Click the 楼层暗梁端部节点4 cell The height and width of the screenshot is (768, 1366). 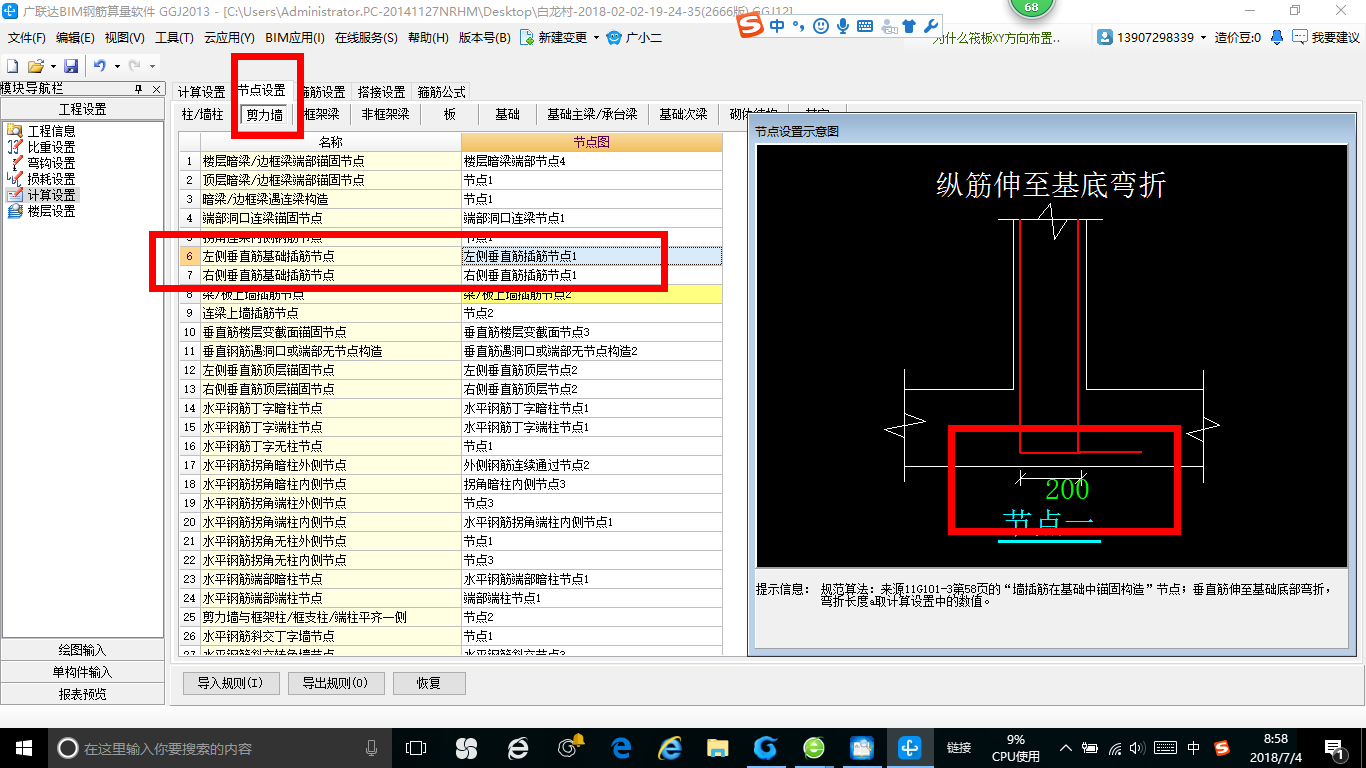tap(592, 161)
